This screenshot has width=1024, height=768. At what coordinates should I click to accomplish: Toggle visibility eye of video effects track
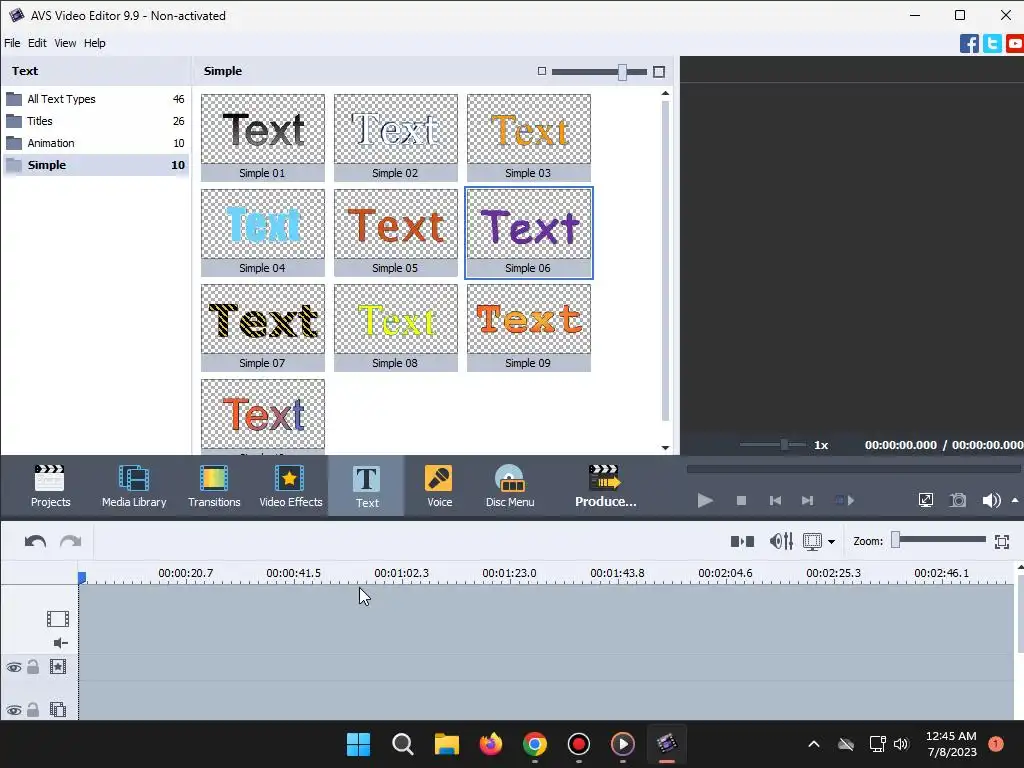coord(14,667)
